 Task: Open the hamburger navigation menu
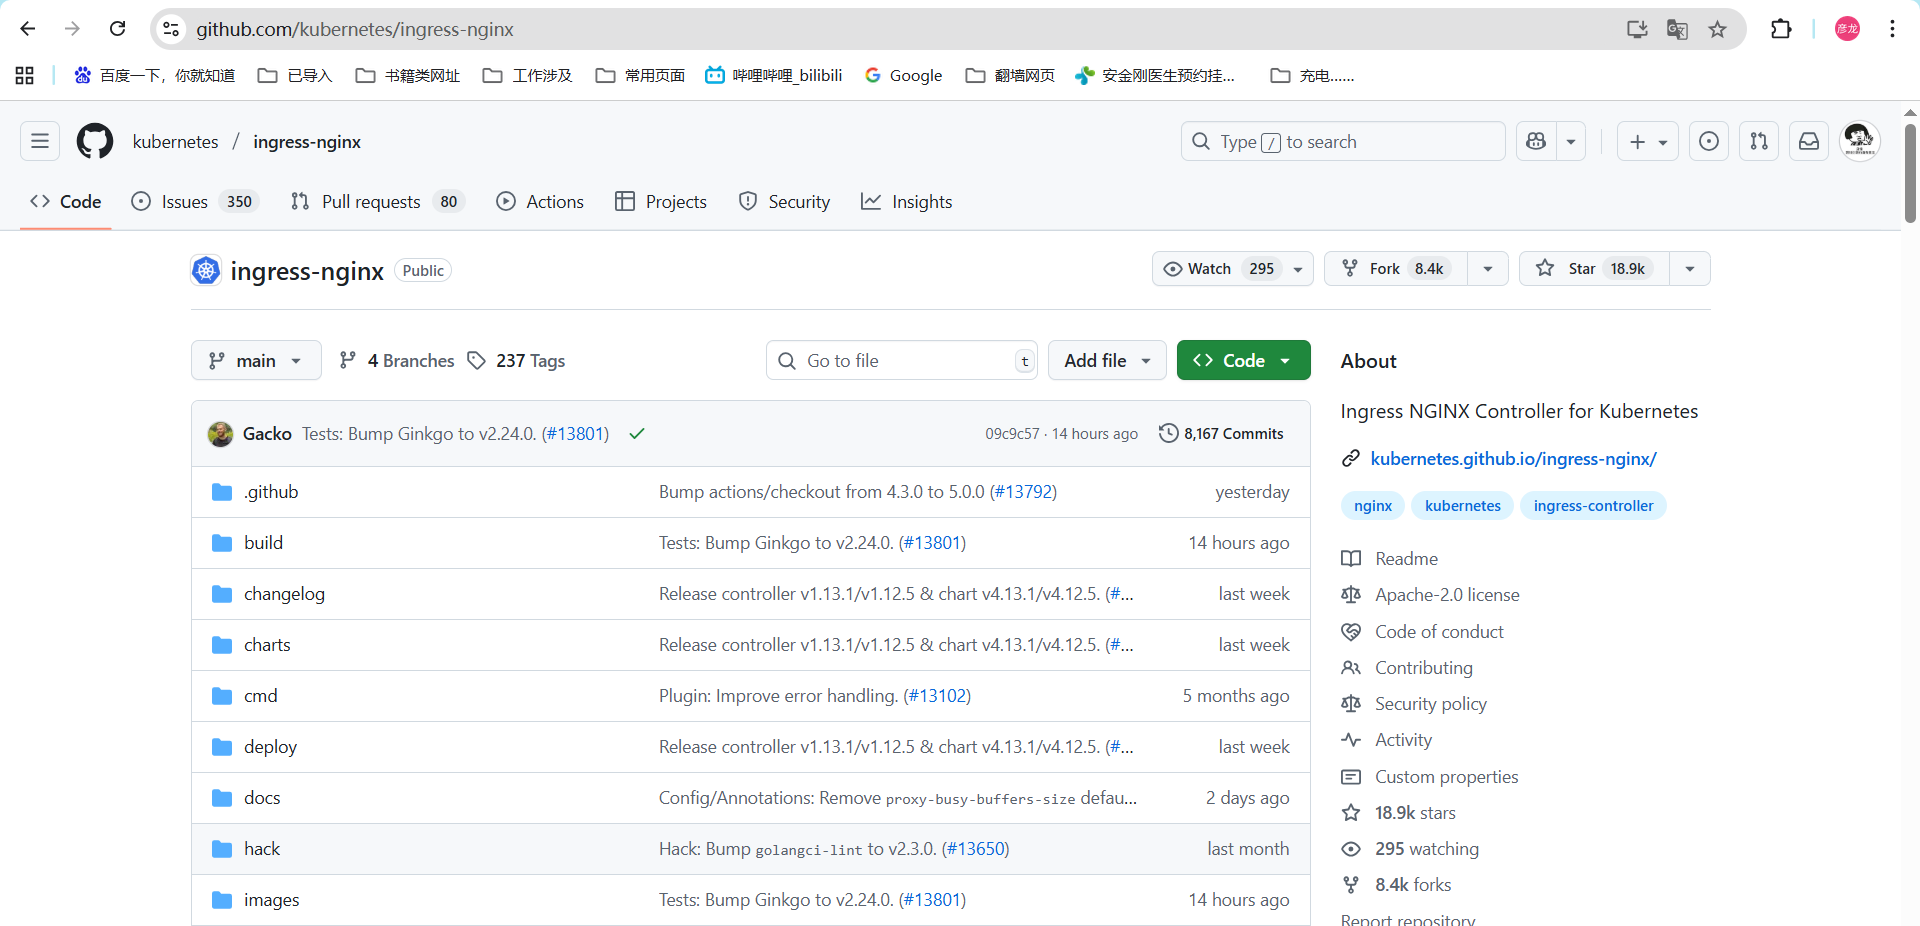click(x=40, y=141)
